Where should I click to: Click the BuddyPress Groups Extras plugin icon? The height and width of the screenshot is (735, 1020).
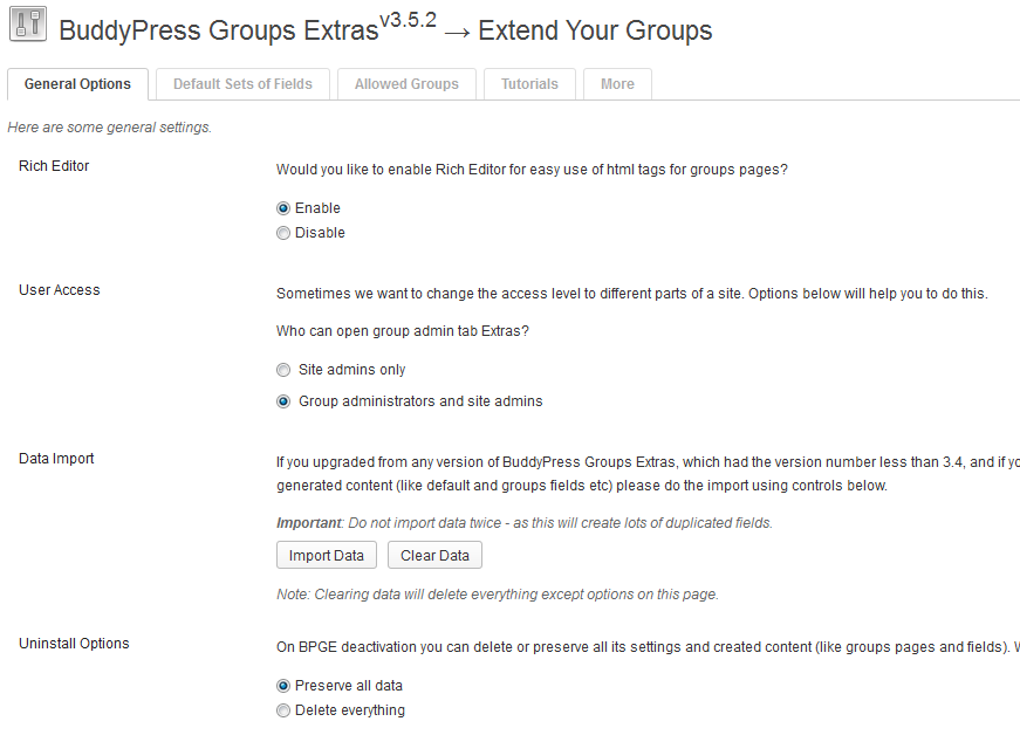click(27, 24)
